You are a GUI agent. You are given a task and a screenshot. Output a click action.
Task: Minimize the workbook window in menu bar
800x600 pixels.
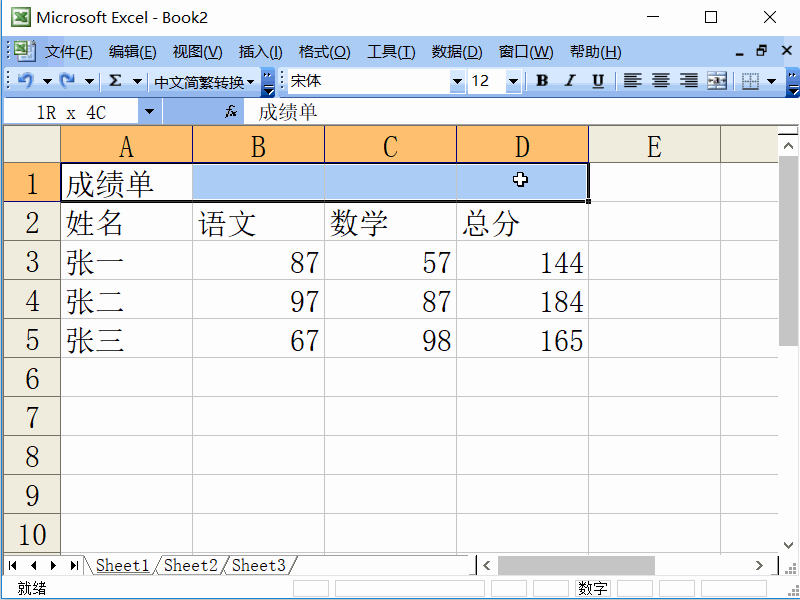740,52
